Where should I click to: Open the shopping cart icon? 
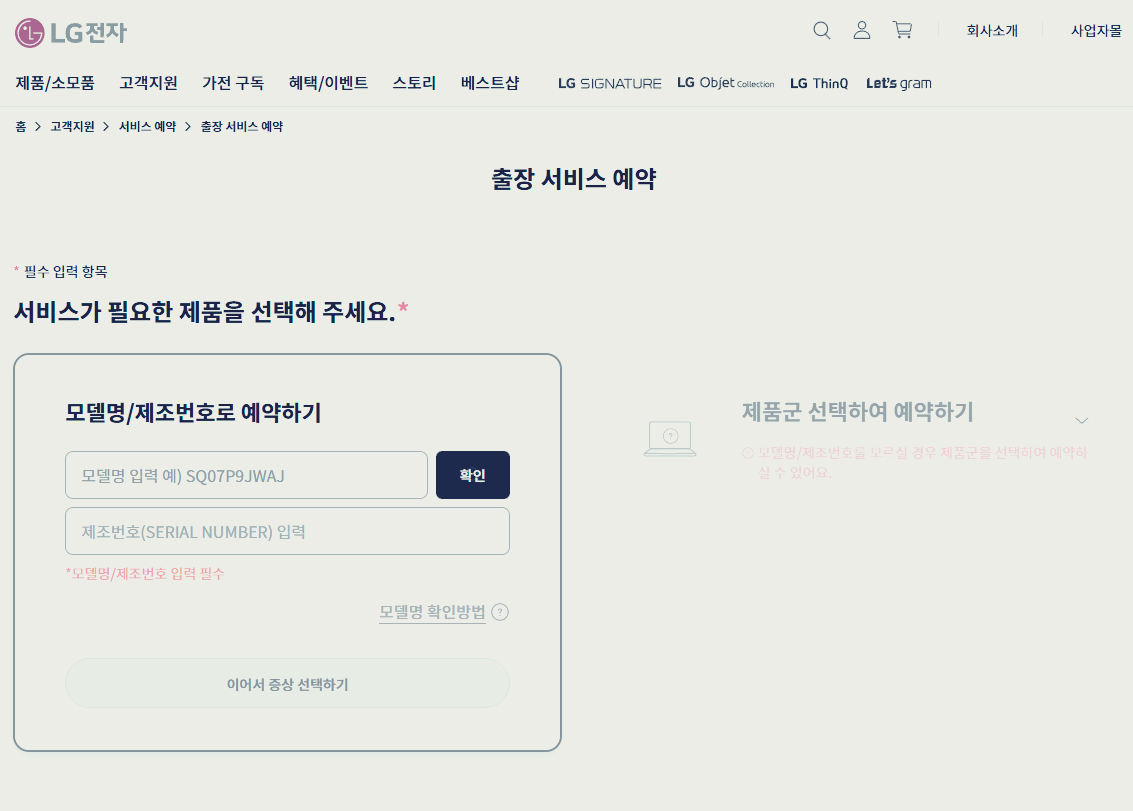[x=902, y=30]
